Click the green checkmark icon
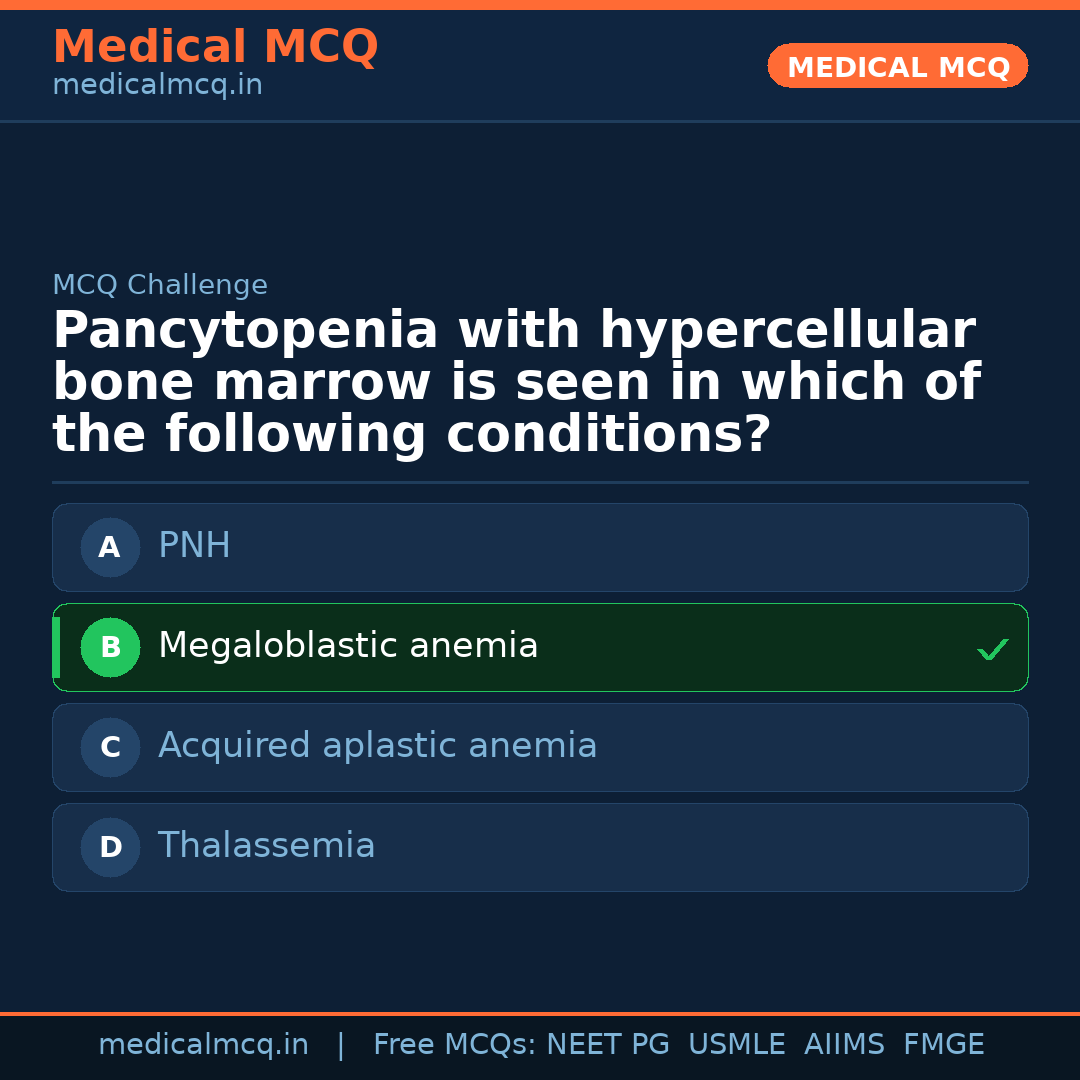The image size is (1080, 1080). 992,650
